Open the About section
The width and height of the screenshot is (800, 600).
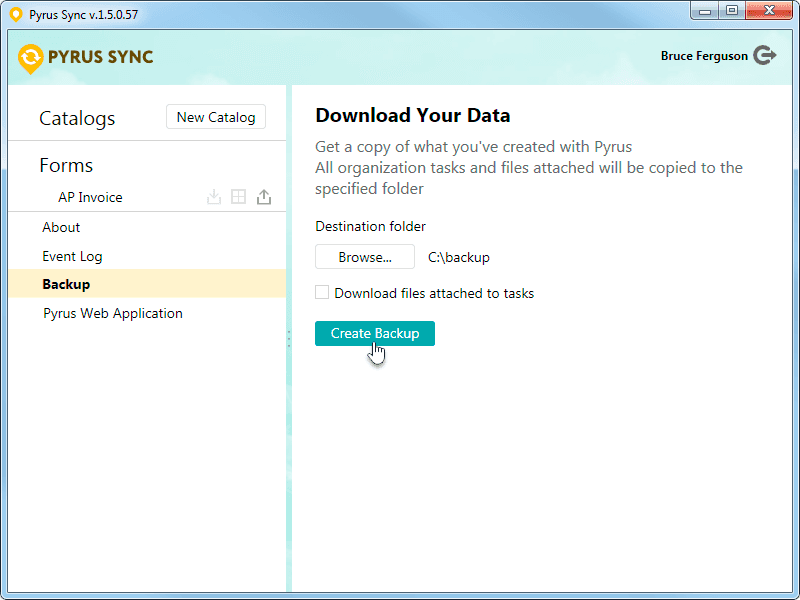point(61,227)
